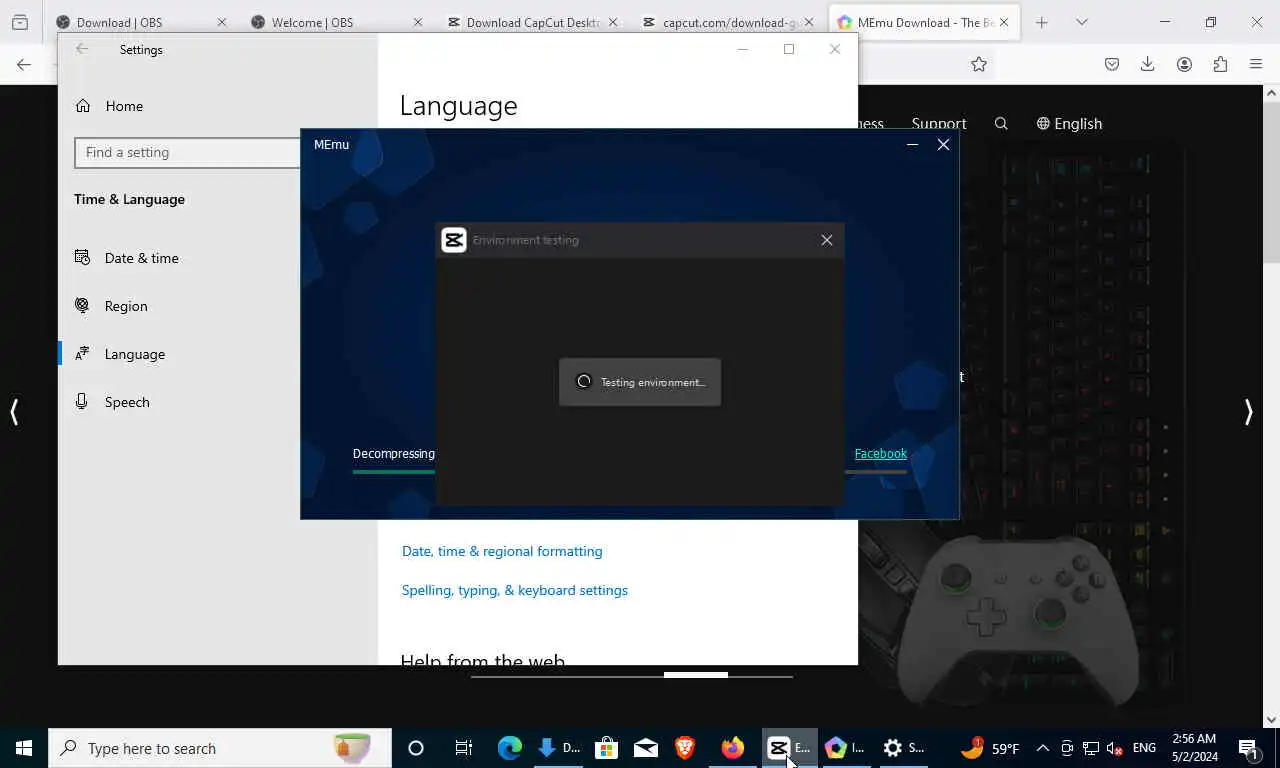
Task: Open the Pocket save icon
Action: click(x=1112, y=64)
